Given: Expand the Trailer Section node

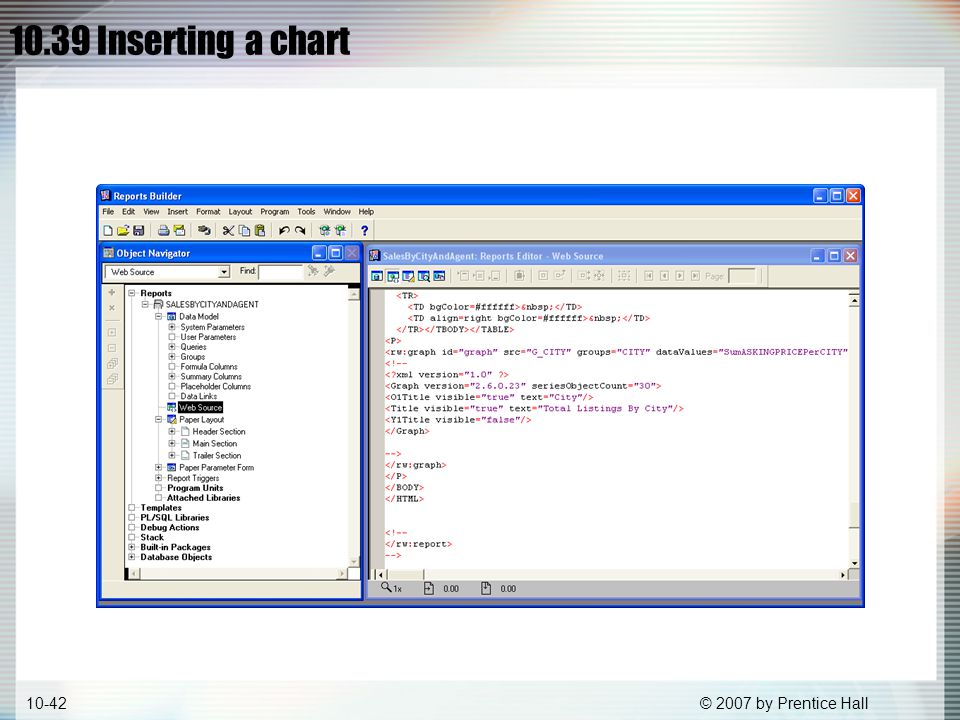Looking at the screenshot, I should coord(172,456).
